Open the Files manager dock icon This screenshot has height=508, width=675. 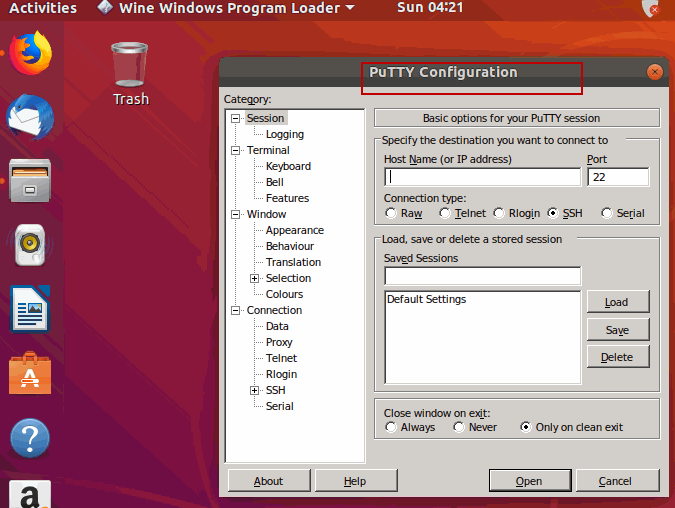pos(30,181)
